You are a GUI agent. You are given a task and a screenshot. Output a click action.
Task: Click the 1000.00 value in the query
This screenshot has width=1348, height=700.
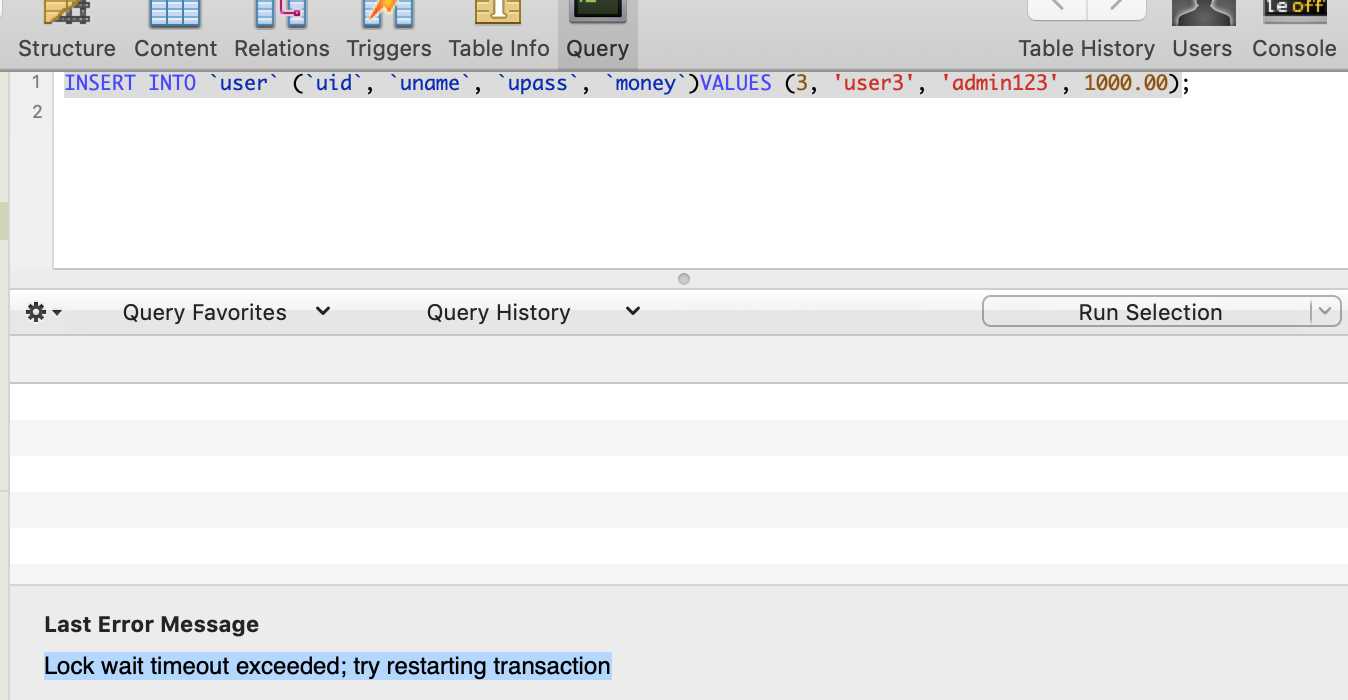pos(1126,83)
